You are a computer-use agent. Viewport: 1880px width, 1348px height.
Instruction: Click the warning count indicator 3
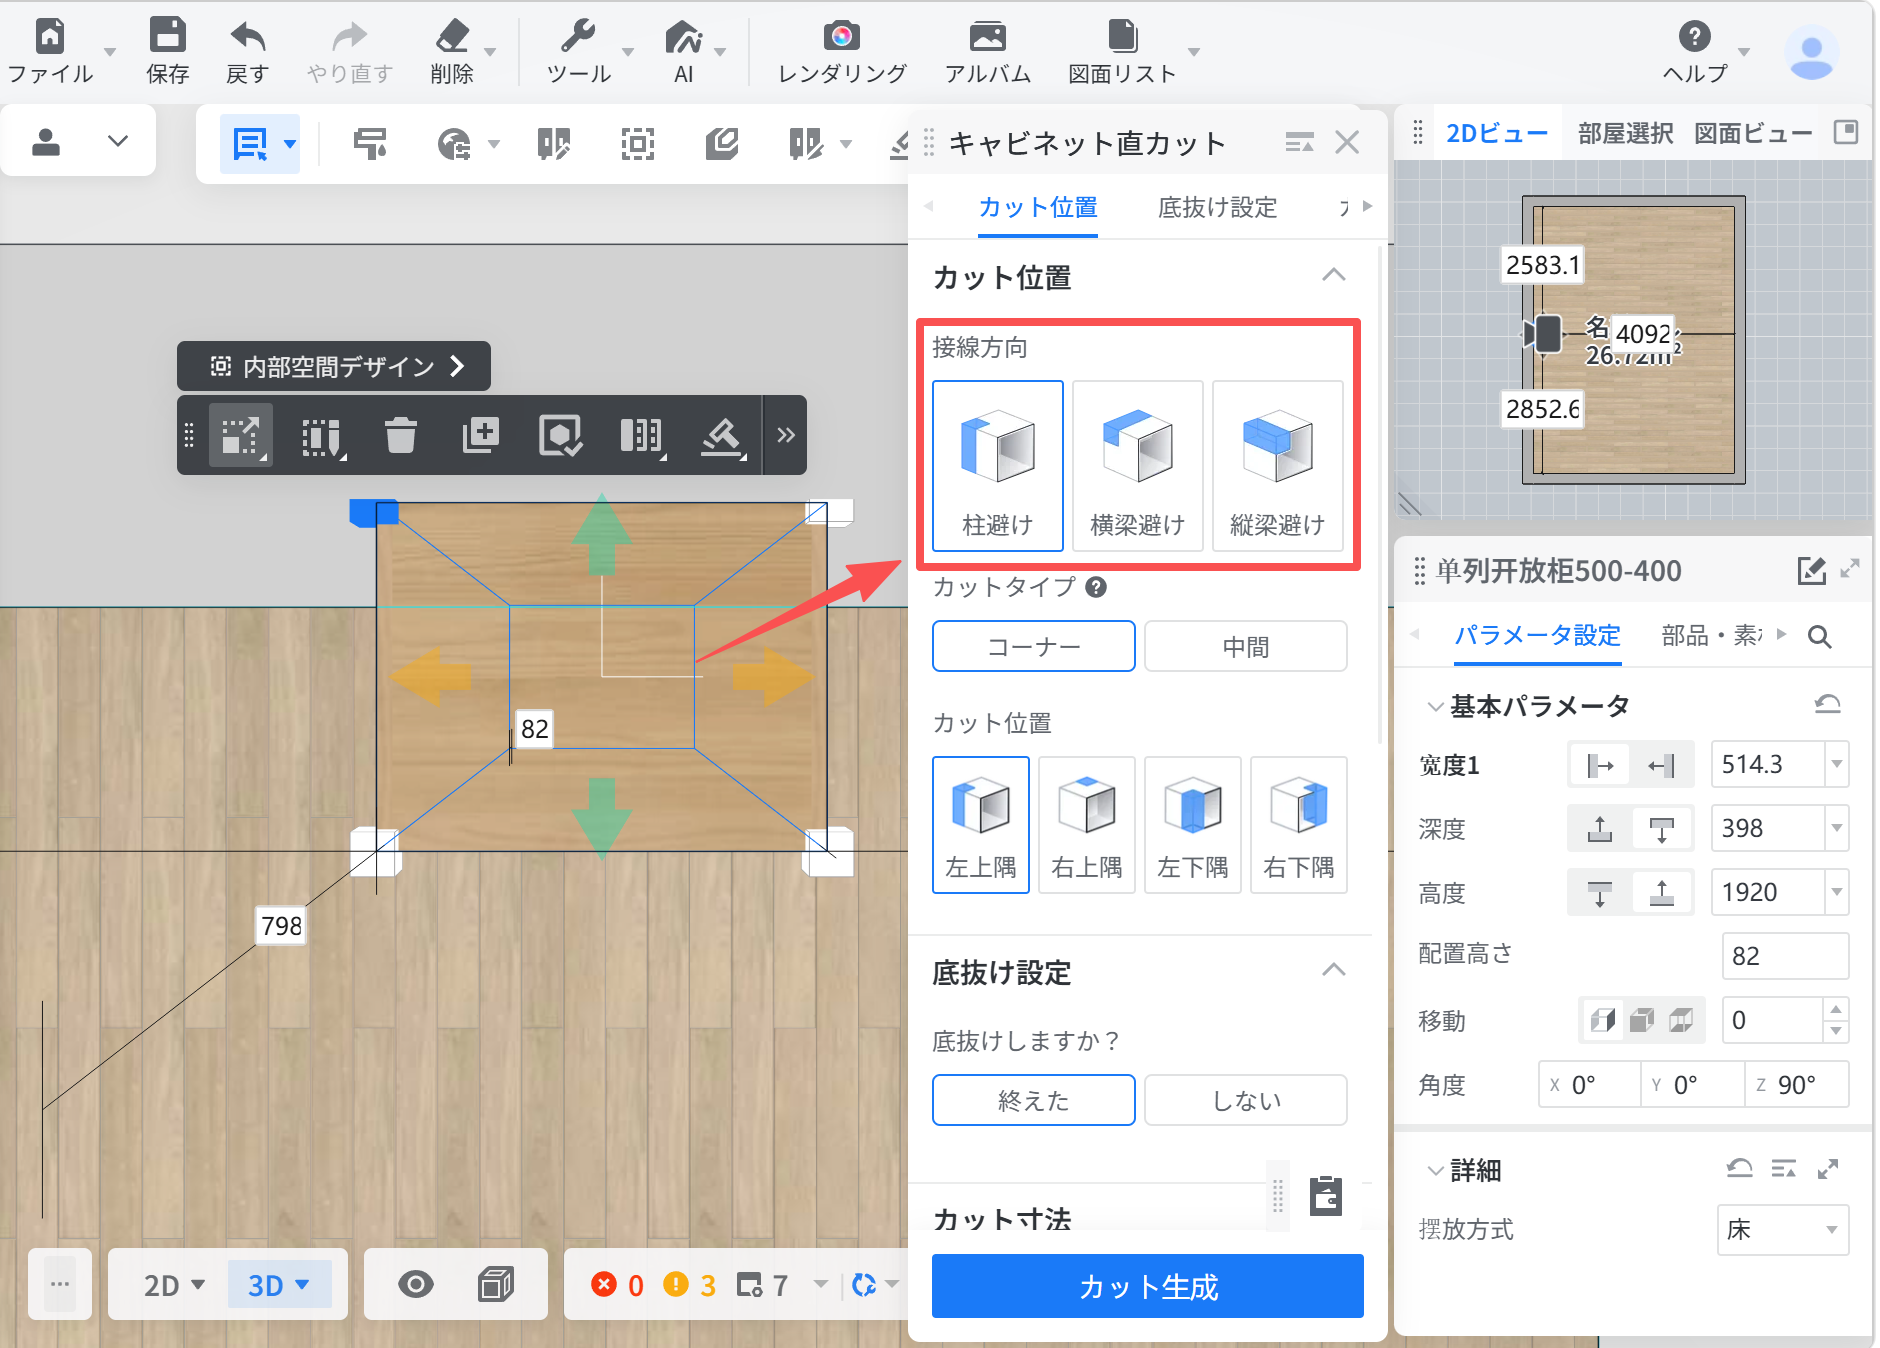coord(690,1285)
